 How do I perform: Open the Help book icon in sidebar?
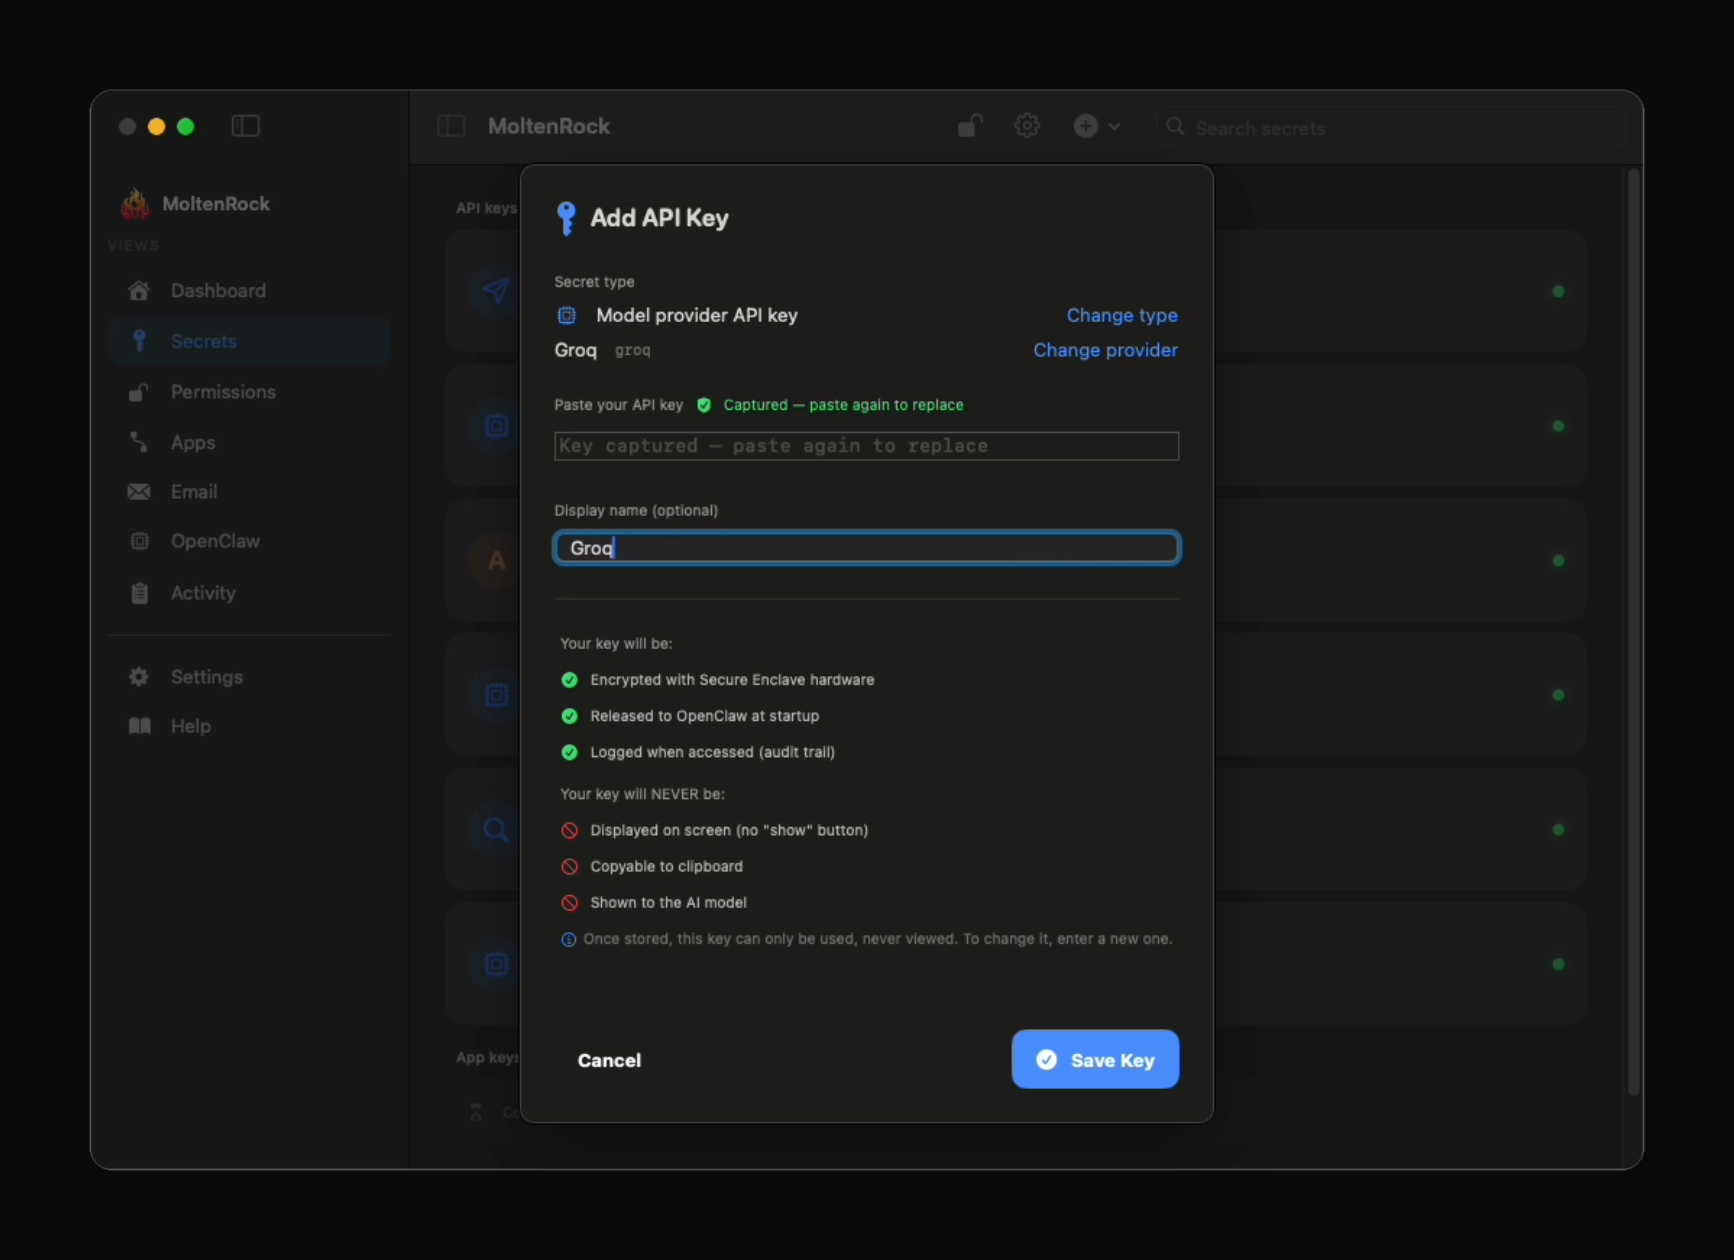point(140,726)
